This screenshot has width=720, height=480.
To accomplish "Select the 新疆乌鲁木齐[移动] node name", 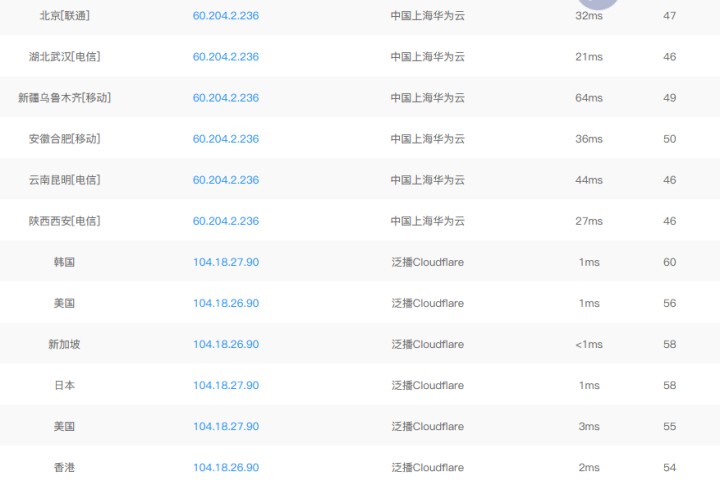I will coord(64,98).
